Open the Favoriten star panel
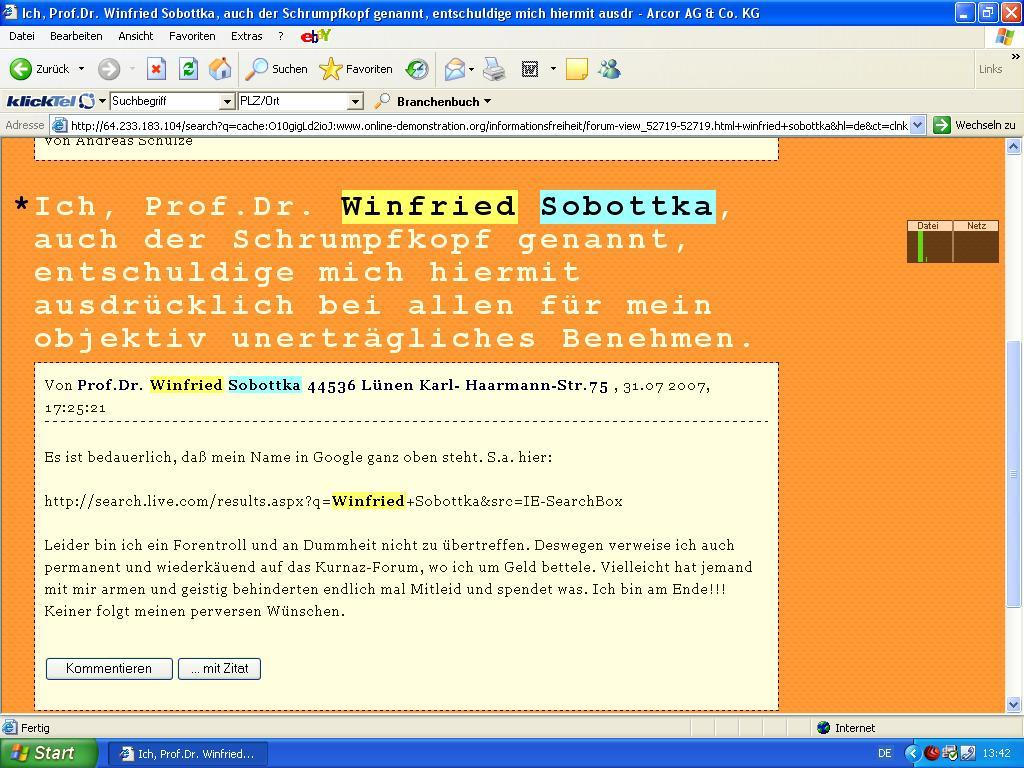 point(356,69)
